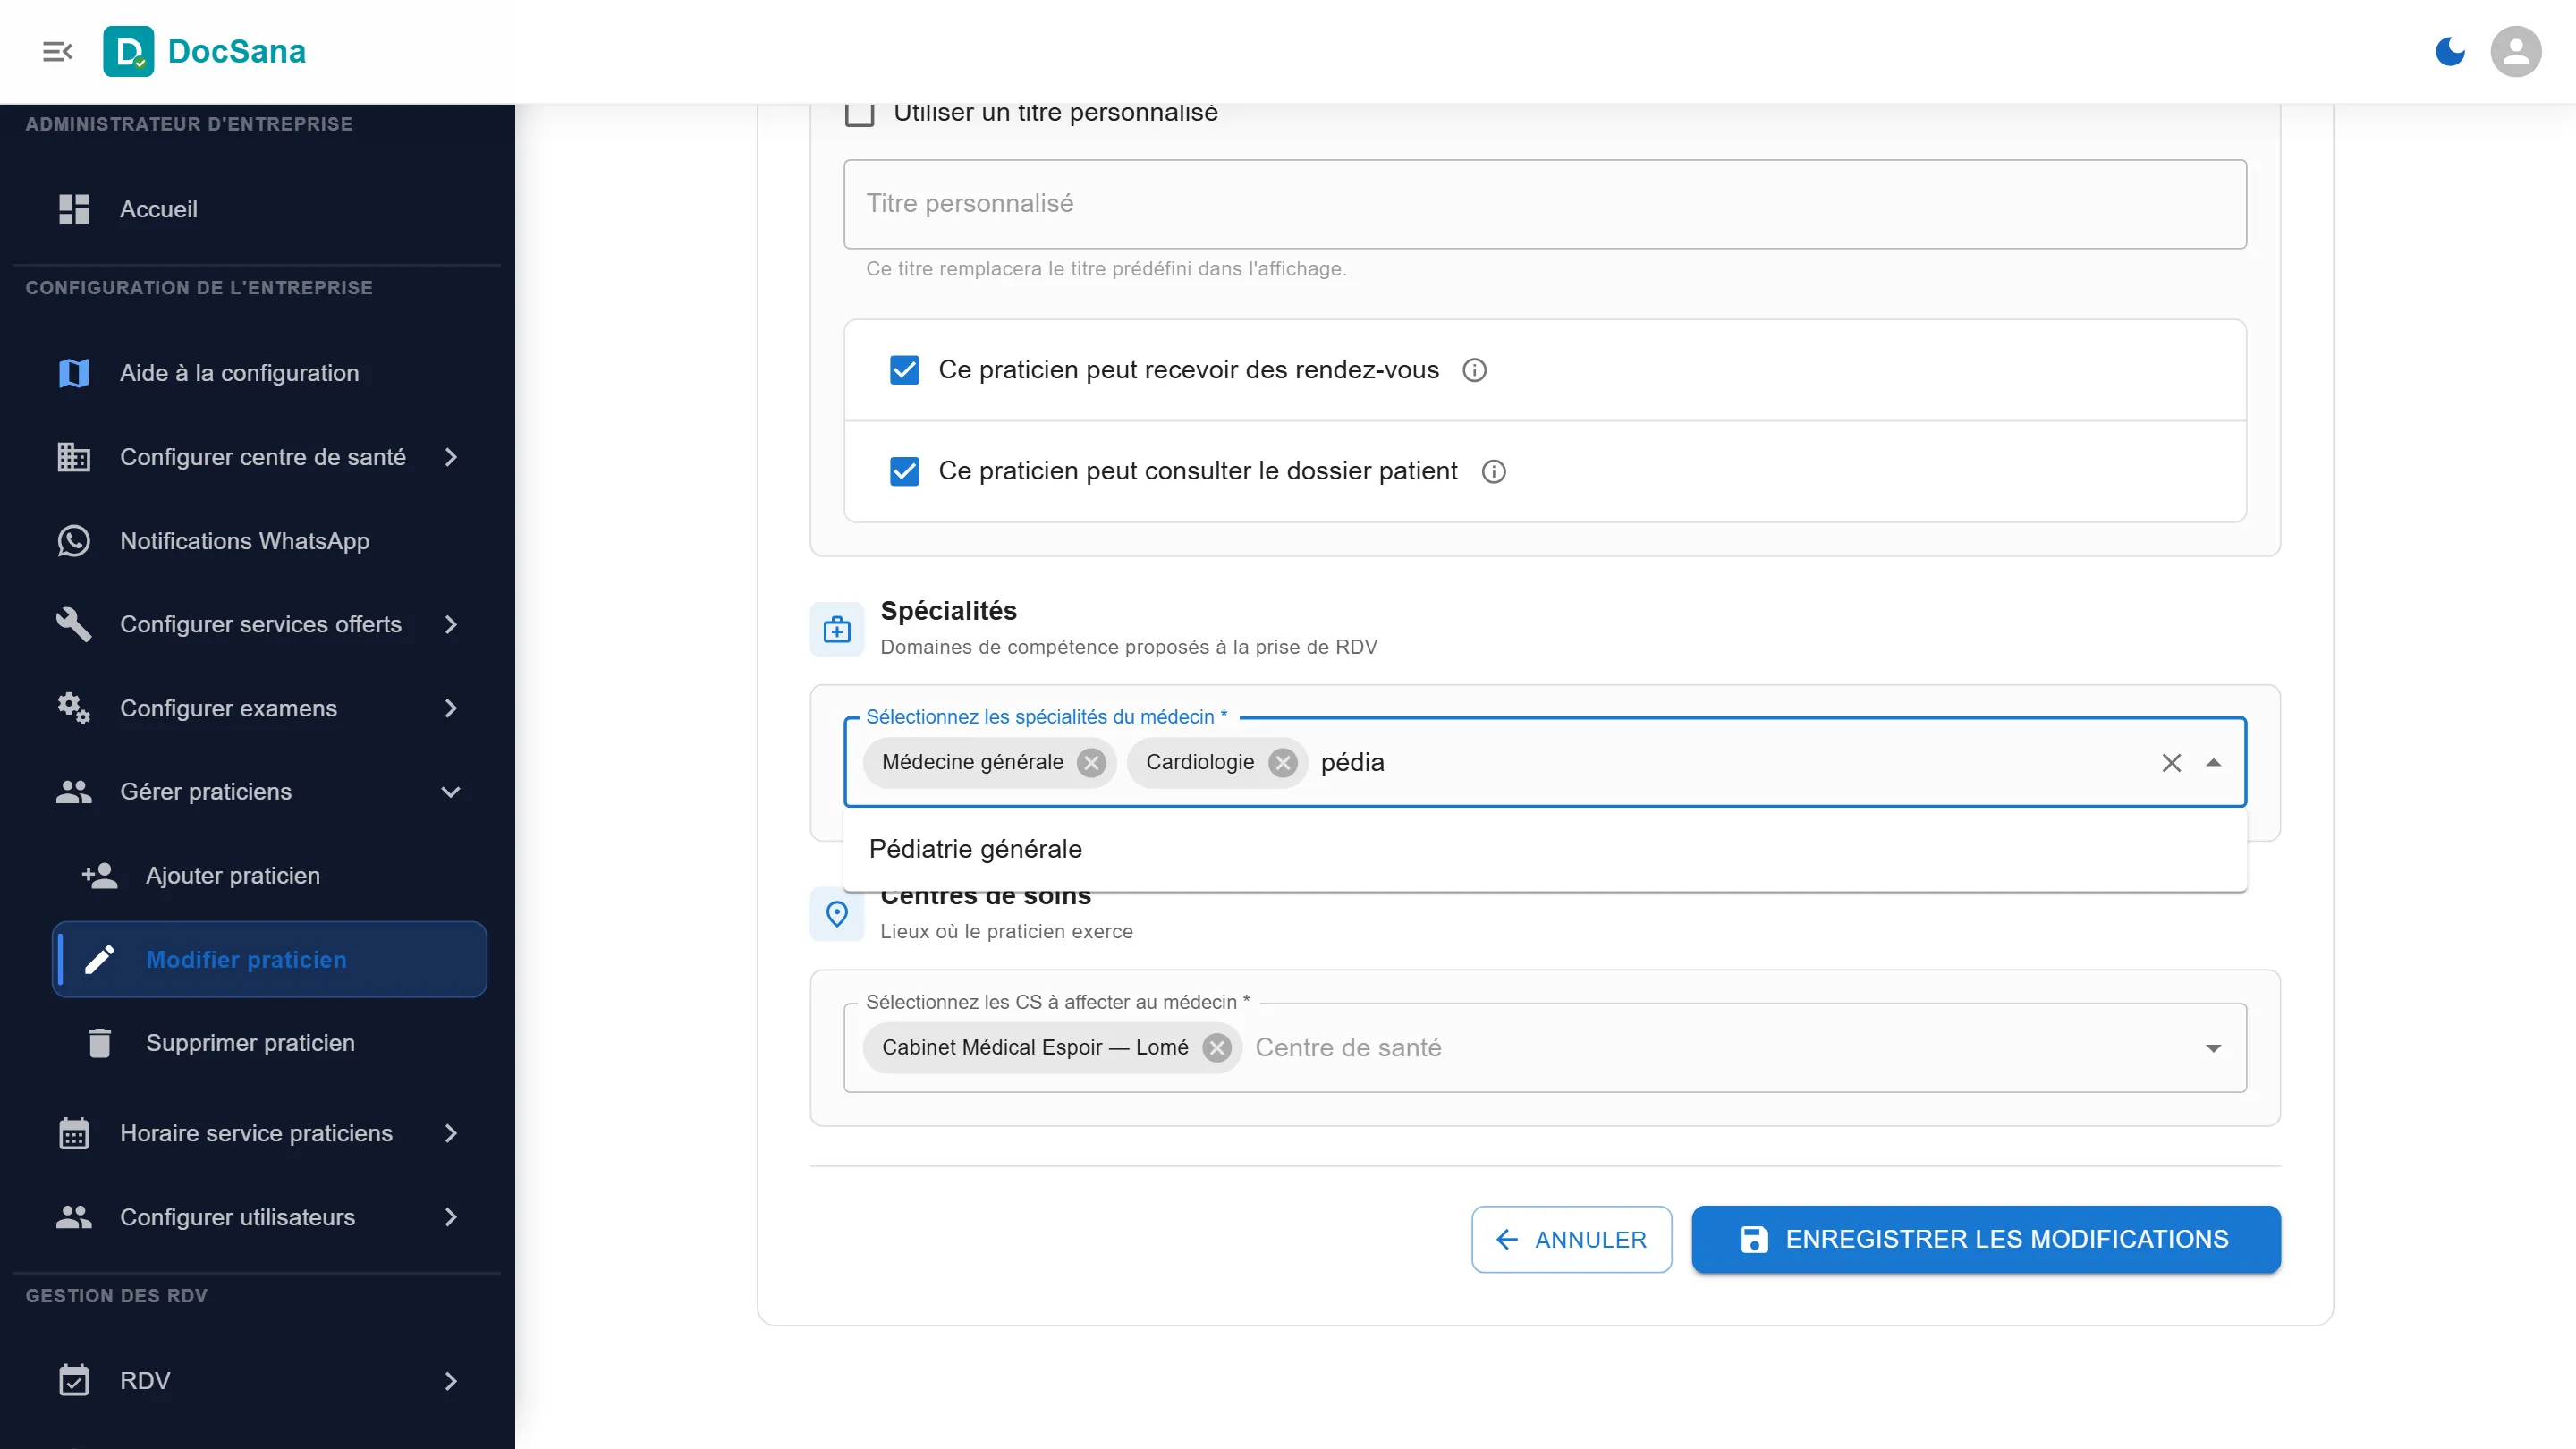Click the Centres de soins pin icon
2576x1449 pixels.
[837, 914]
